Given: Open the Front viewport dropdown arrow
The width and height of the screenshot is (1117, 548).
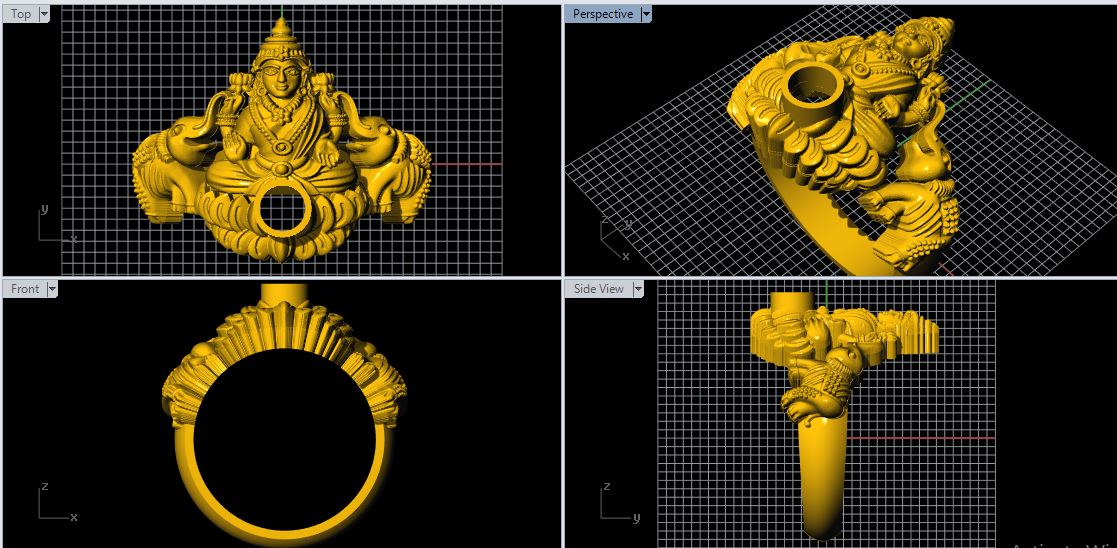Looking at the screenshot, I should coord(52,289).
